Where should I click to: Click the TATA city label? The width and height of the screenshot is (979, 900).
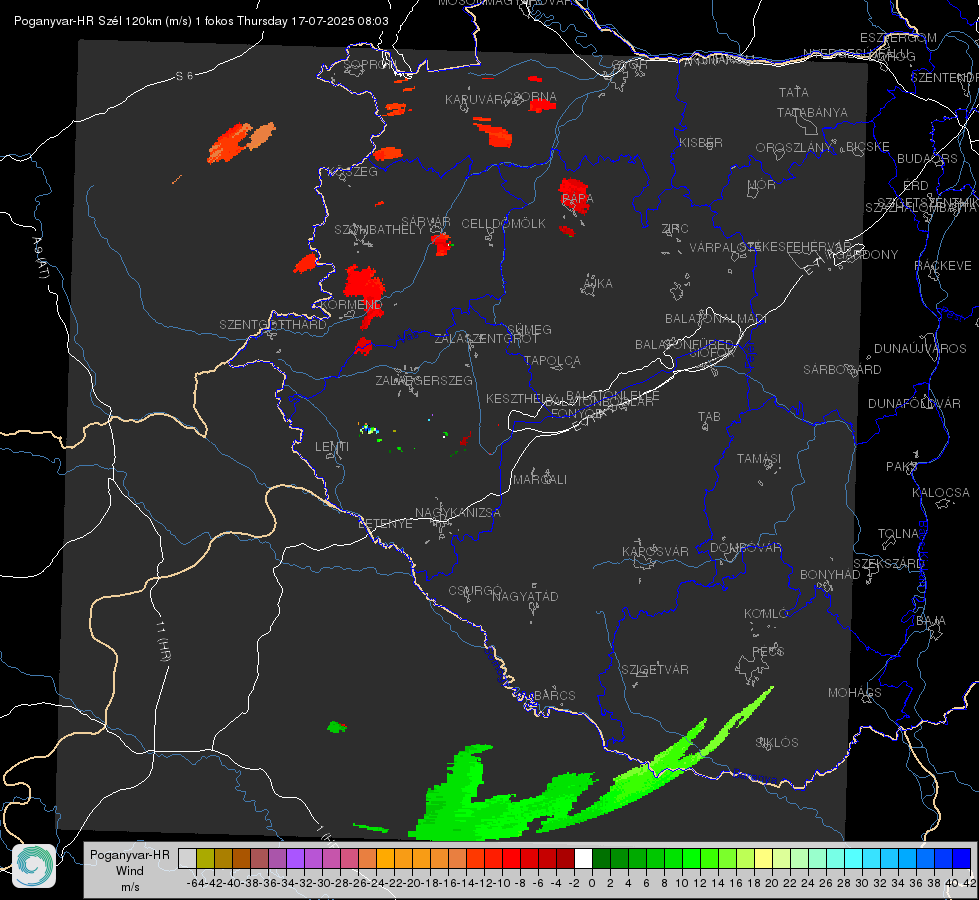[x=794, y=92]
